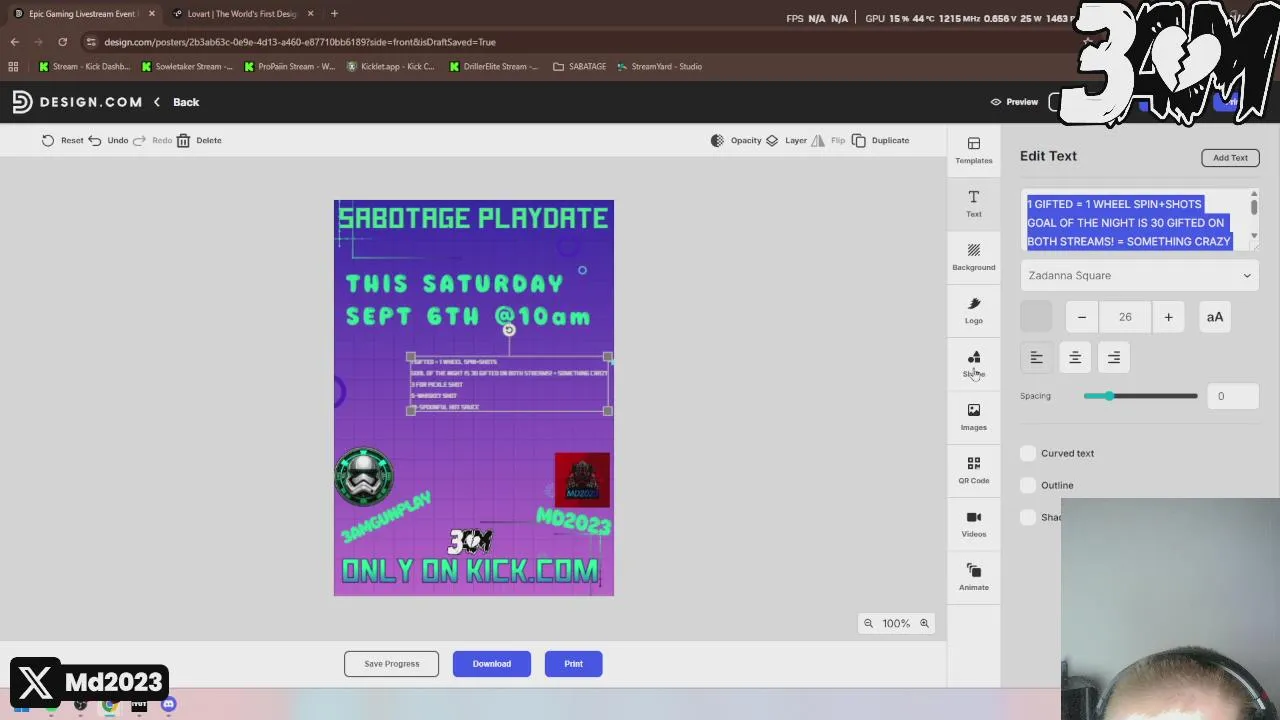Click the Save Progress button
This screenshot has height=720, width=1280.
tap(391, 664)
